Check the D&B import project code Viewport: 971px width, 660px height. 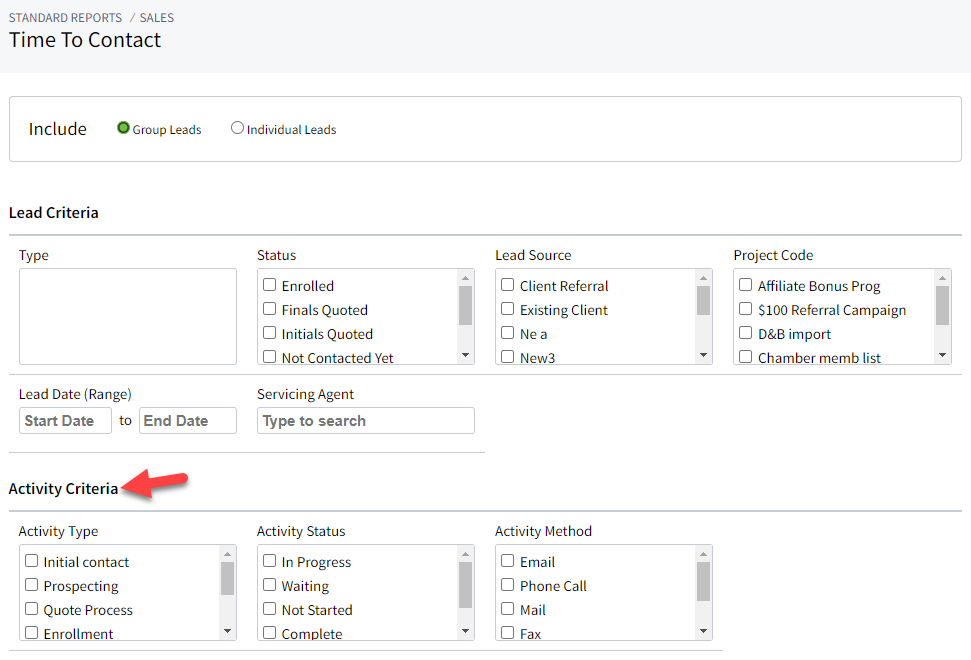(744, 333)
